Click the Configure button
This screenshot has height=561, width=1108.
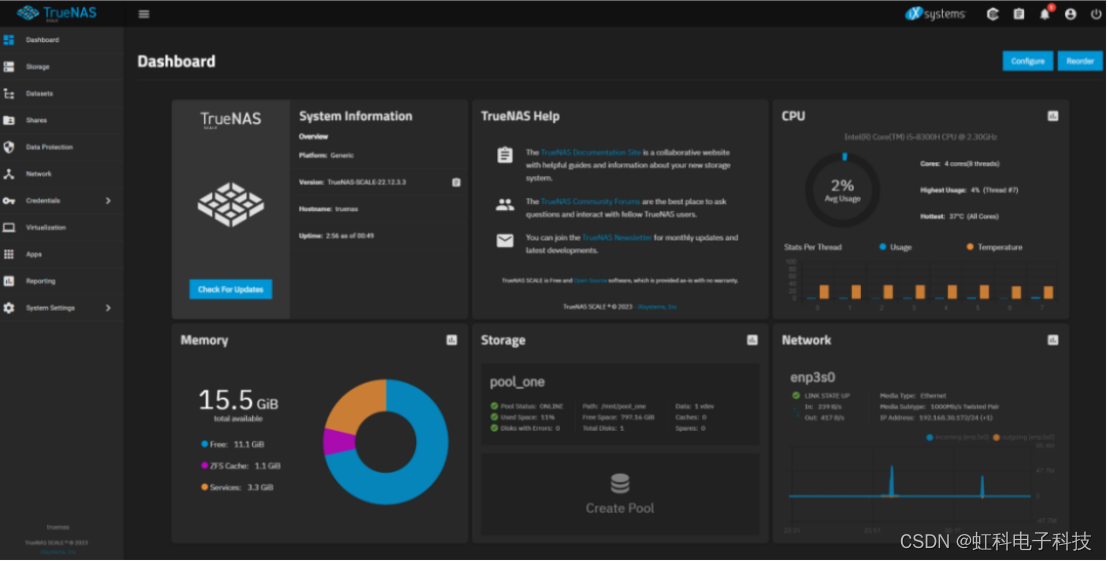point(1027,61)
